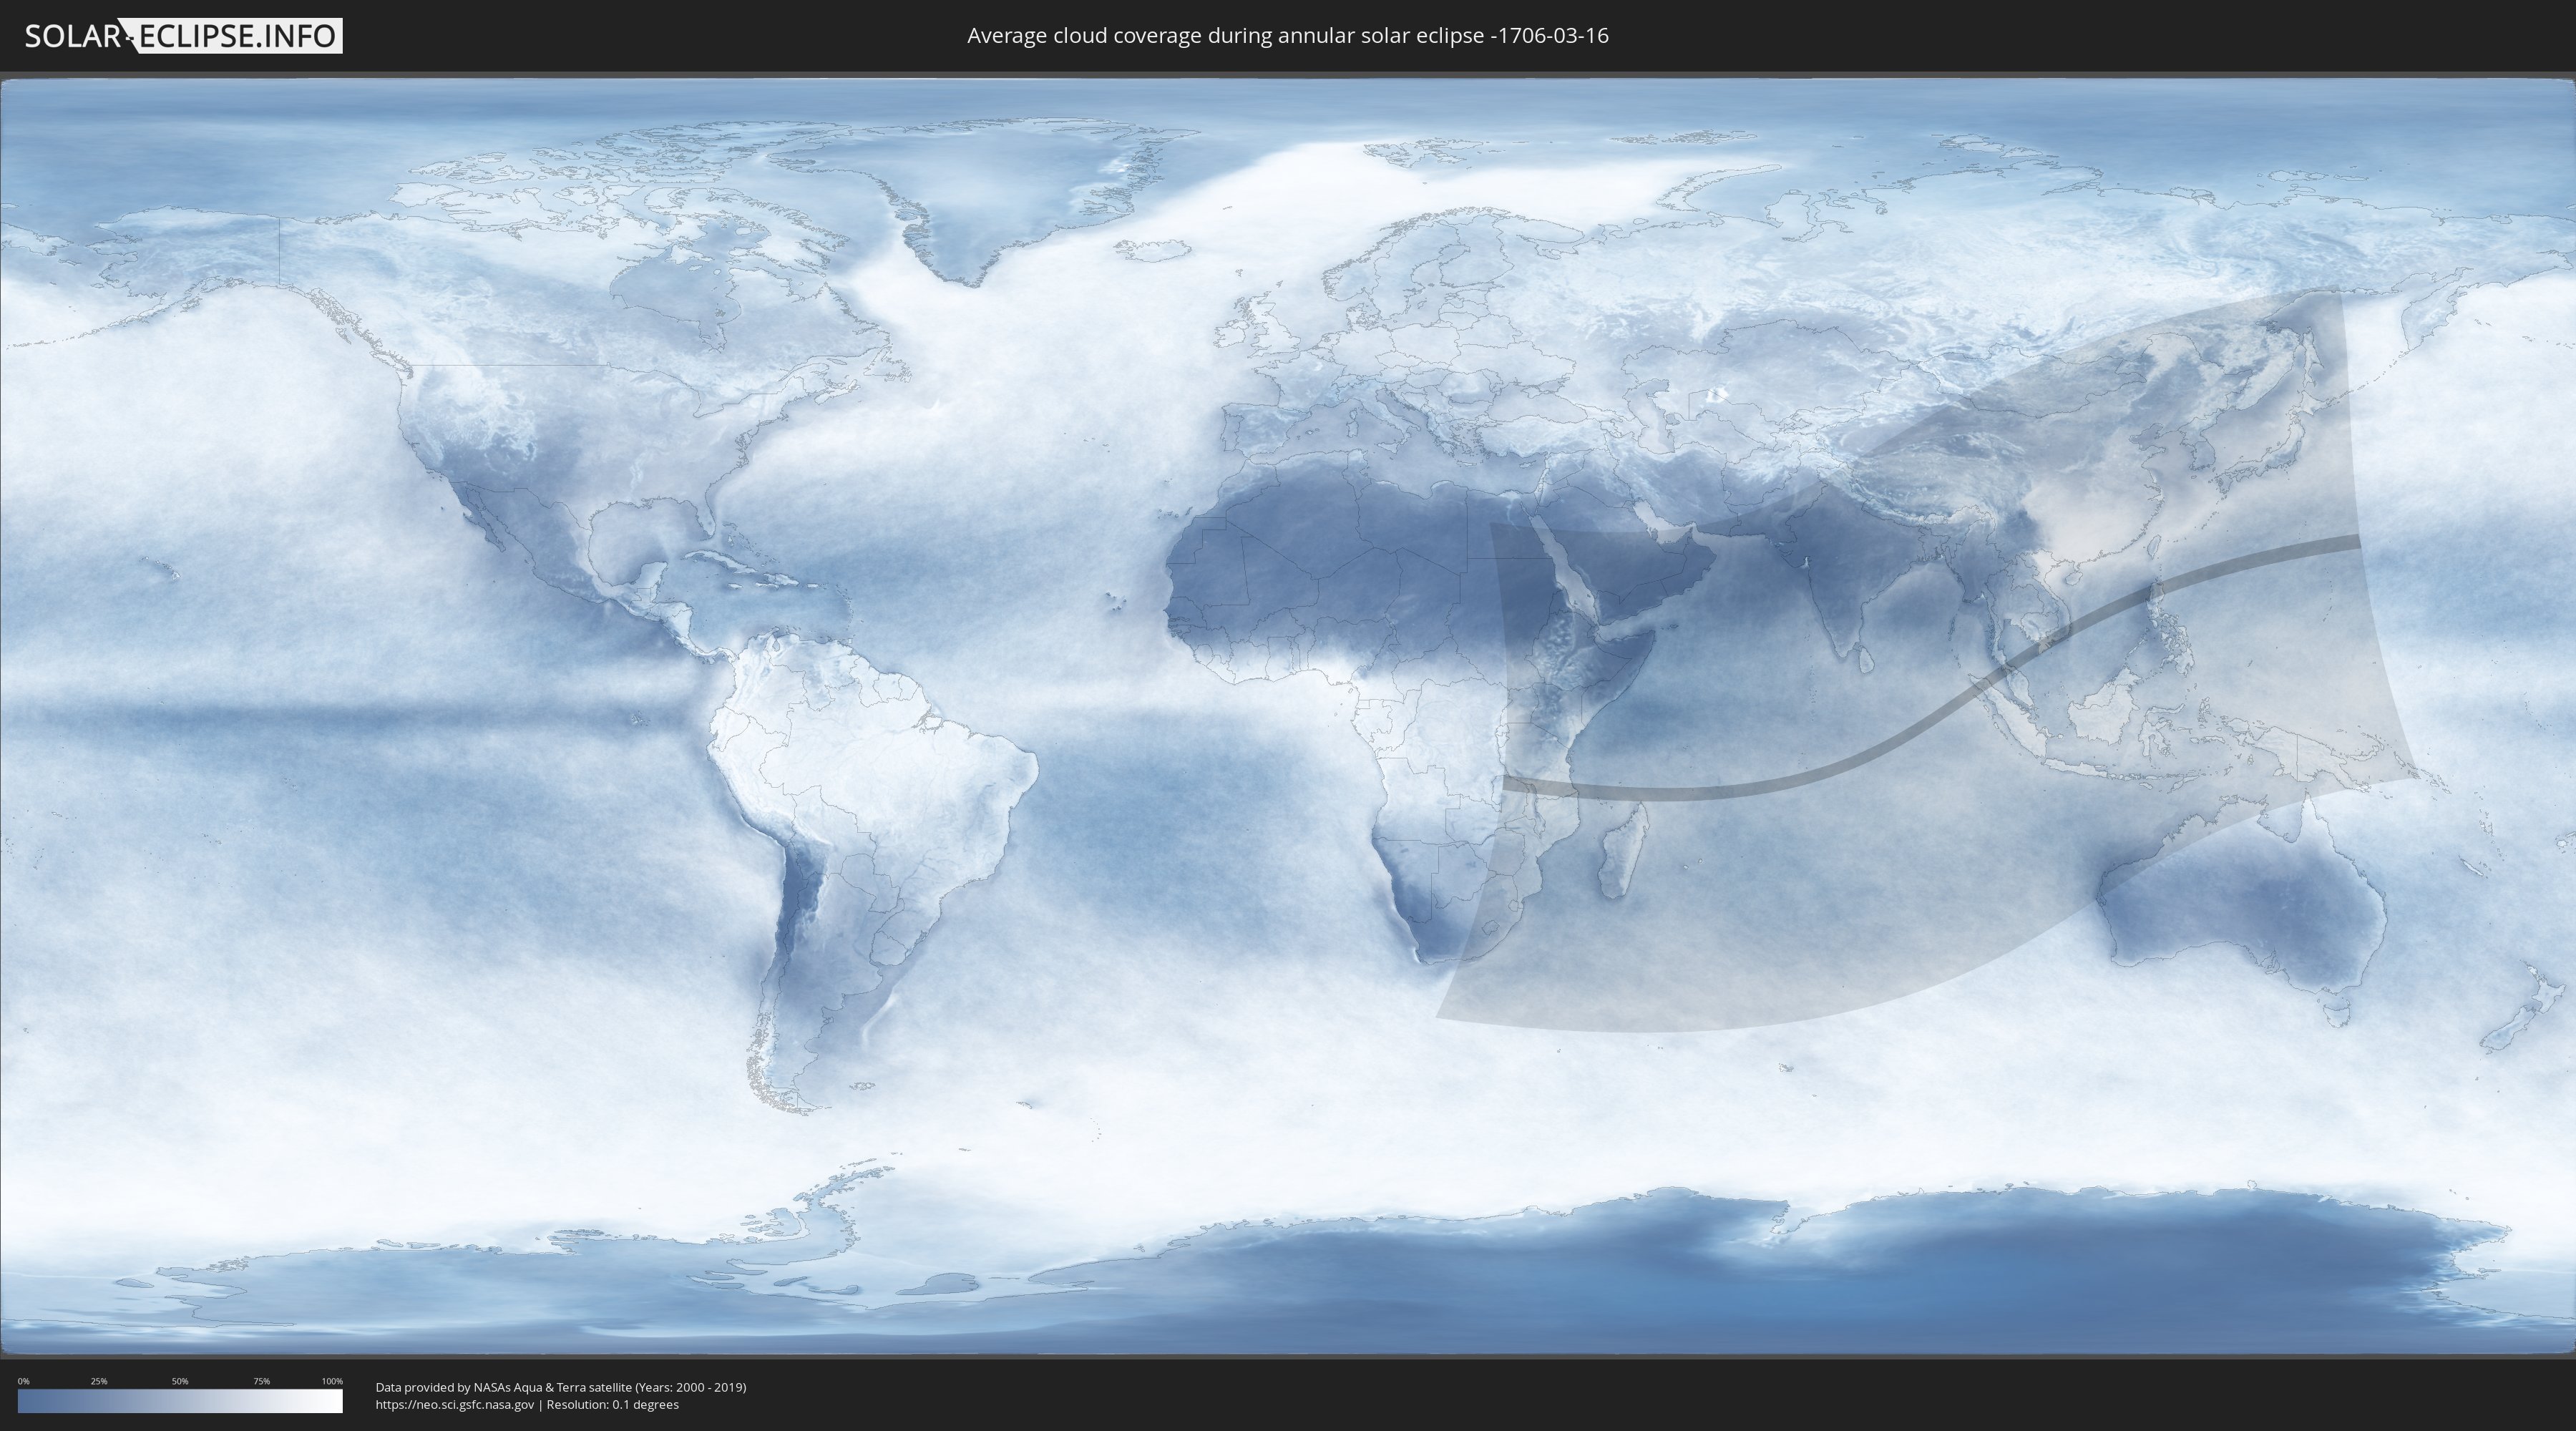Click the 'https://neo.sci.gsfc.nasa.gov | Resolution: 0.1 degrees' line

527,1404
